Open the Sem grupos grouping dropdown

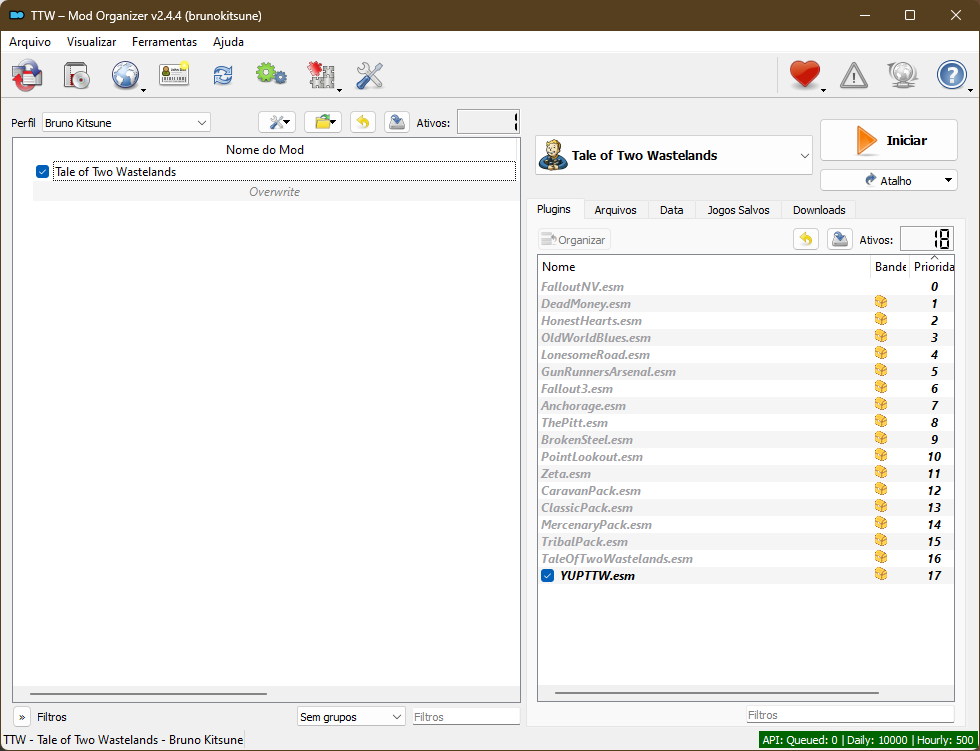click(351, 717)
